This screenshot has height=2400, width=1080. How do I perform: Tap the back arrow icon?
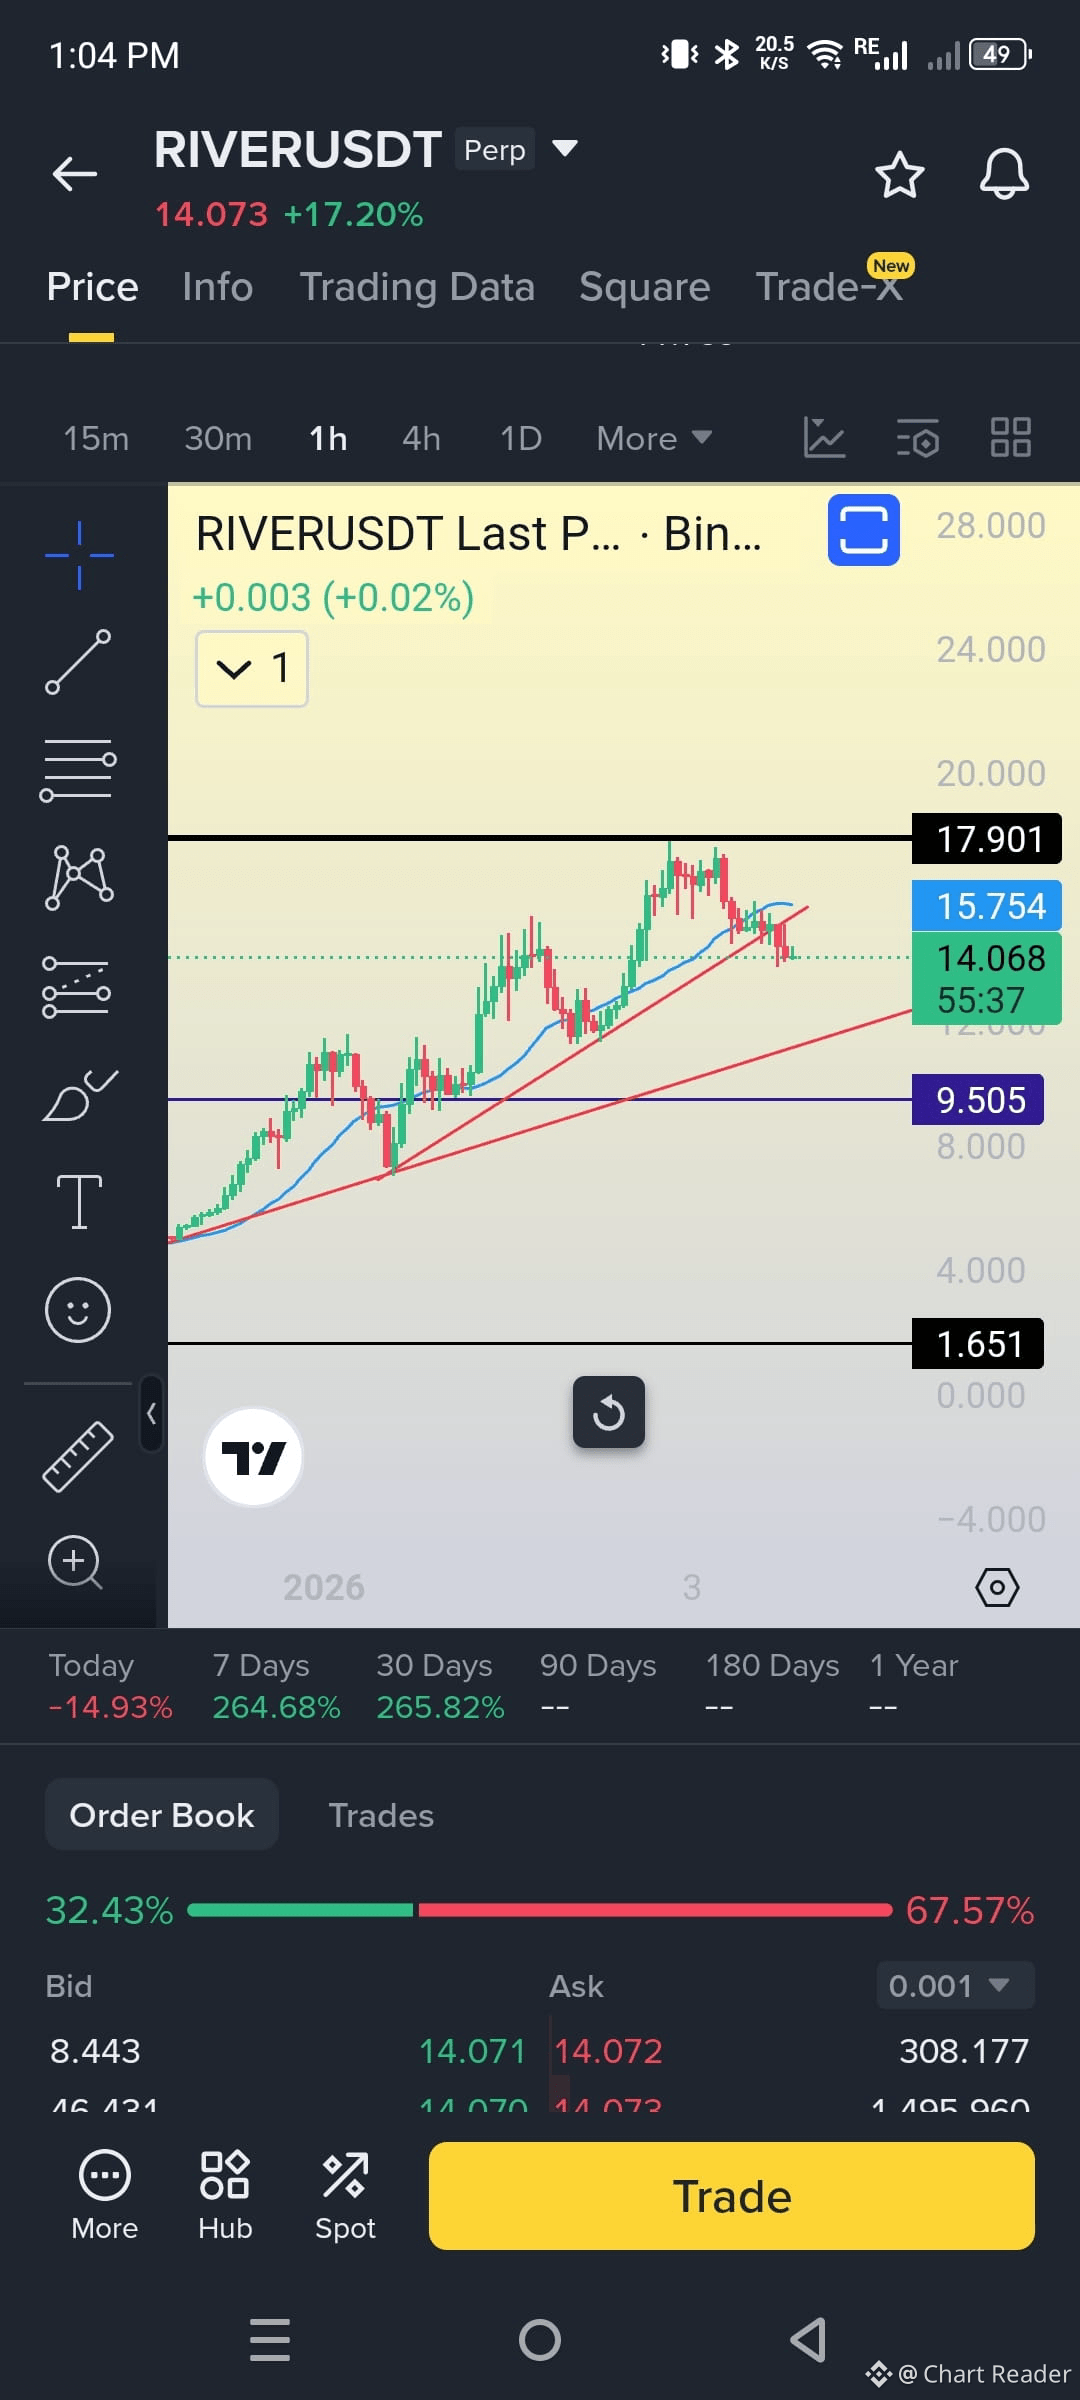[75, 174]
